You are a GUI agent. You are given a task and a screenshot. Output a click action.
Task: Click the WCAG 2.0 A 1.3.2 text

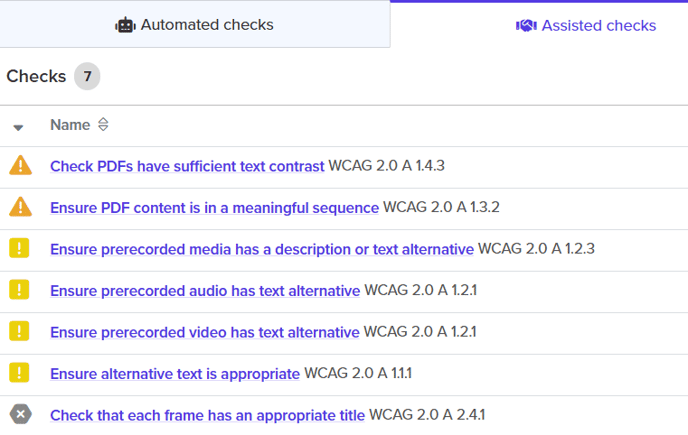coord(441,207)
